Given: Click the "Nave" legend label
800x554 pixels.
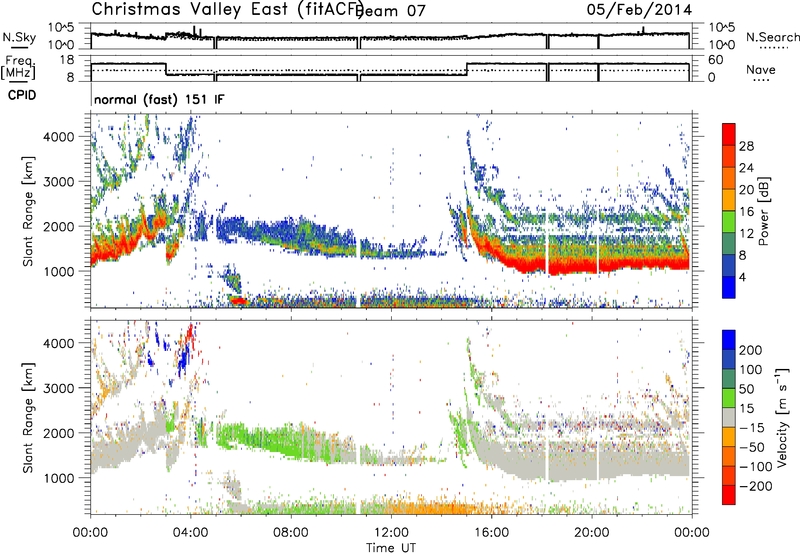Looking at the screenshot, I should (760, 70).
